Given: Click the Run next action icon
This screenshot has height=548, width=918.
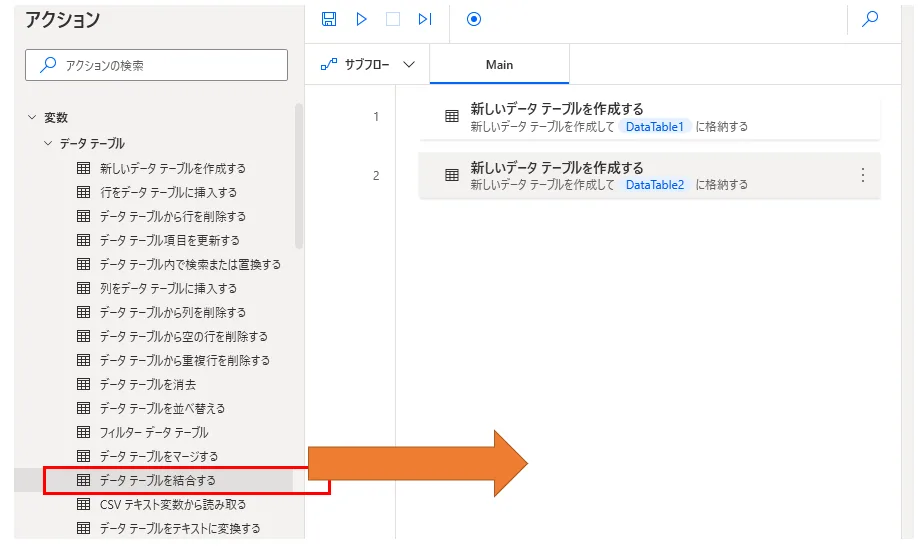Looking at the screenshot, I should 425,19.
